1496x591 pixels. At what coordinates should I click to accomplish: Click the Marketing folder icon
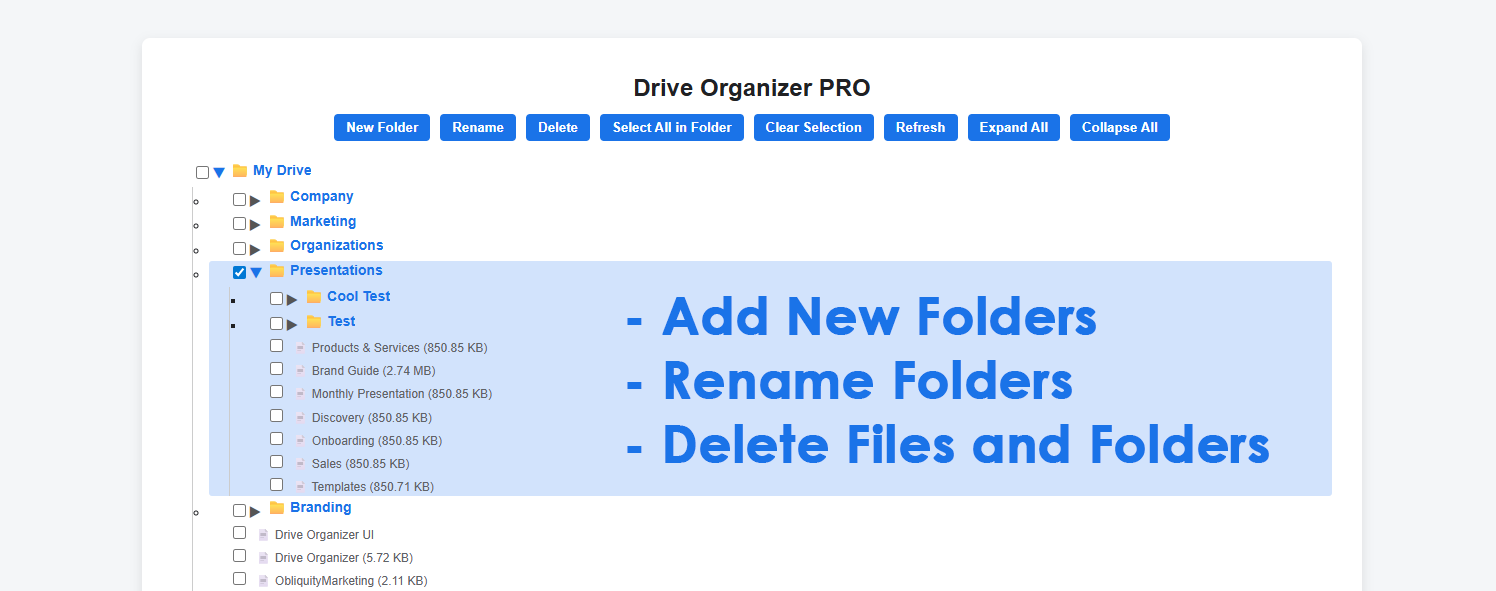click(x=277, y=222)
